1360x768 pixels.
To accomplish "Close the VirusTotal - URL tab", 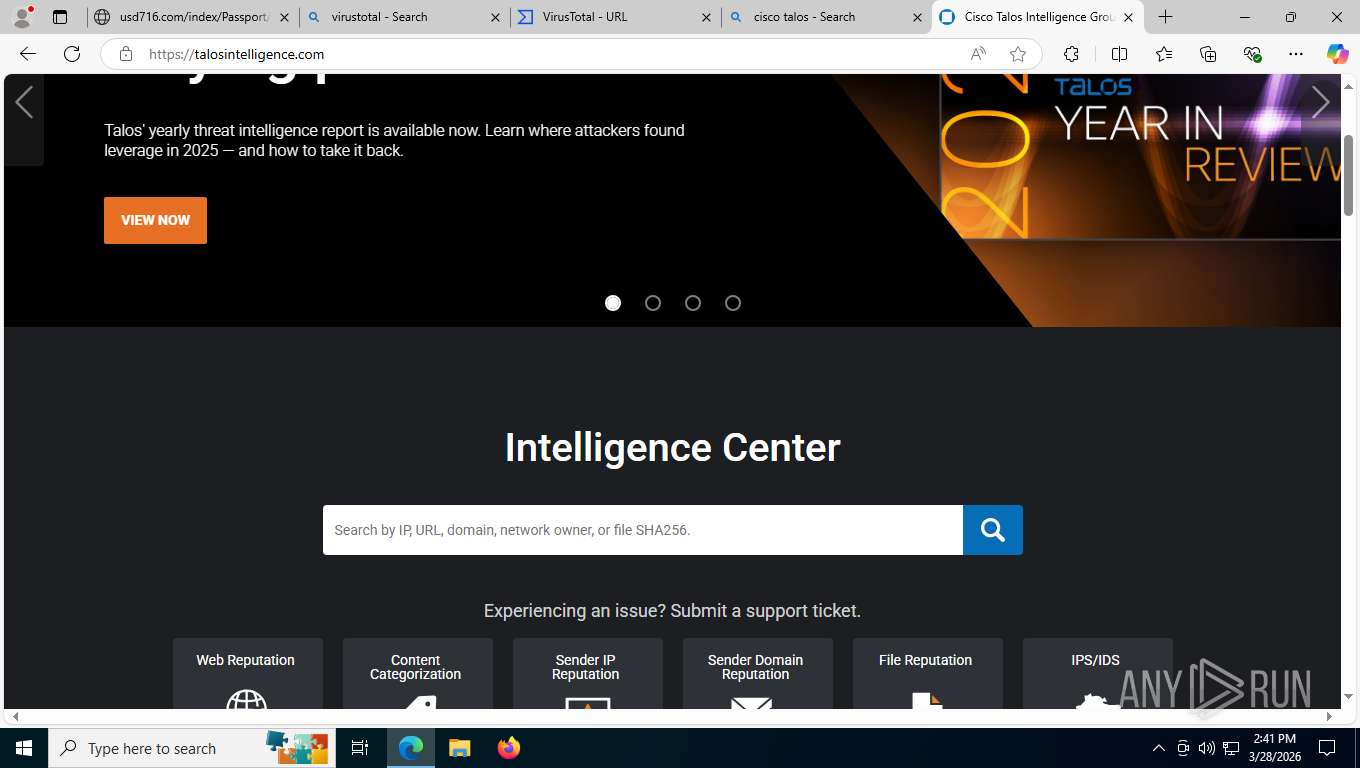I will click(706, 17).
